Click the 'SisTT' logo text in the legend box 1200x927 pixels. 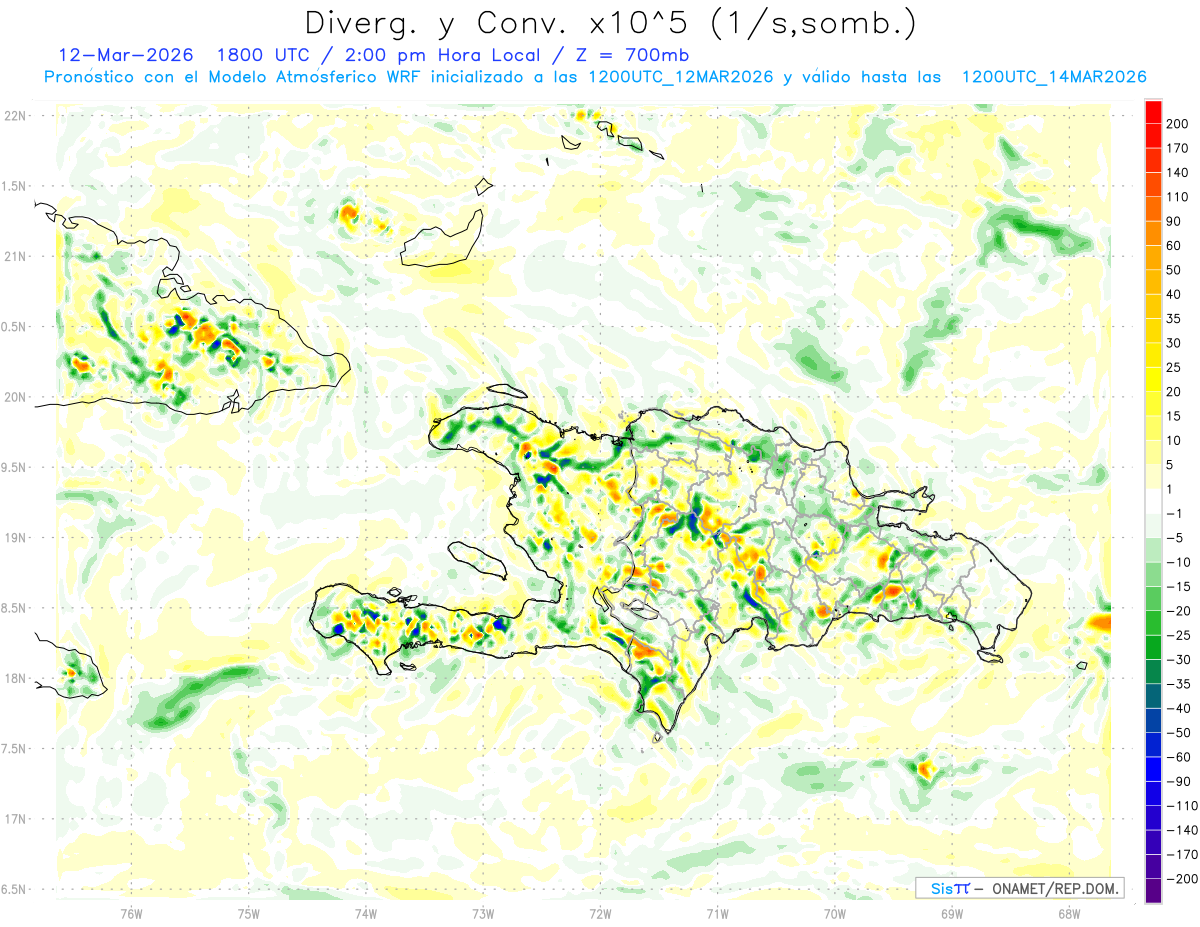(950, 888)
